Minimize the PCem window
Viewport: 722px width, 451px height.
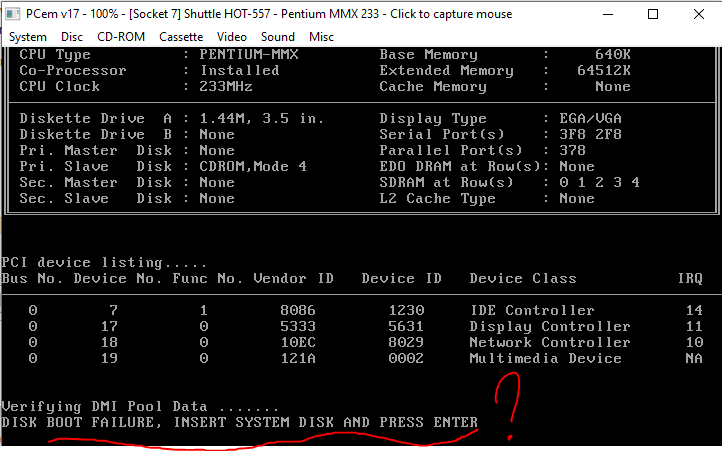(x=608, y=14)
